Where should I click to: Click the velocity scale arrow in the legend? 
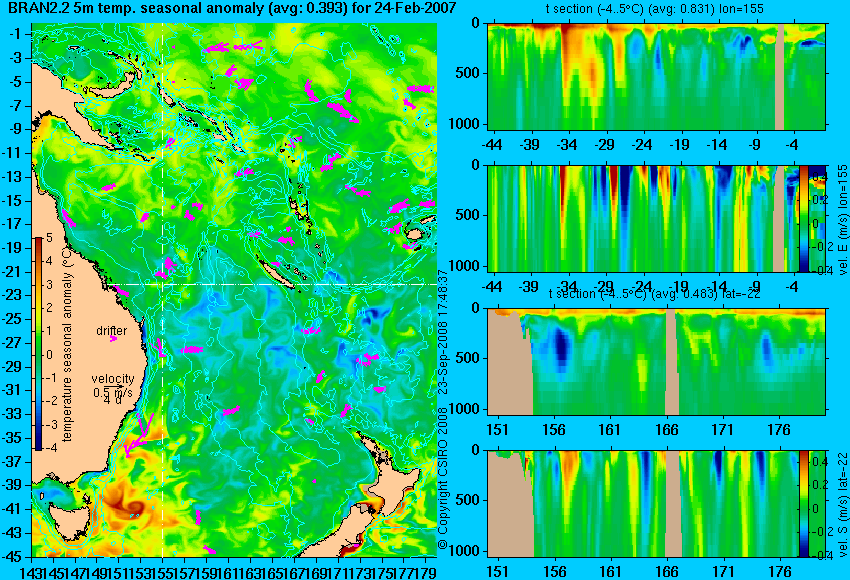tap(115, 387)
